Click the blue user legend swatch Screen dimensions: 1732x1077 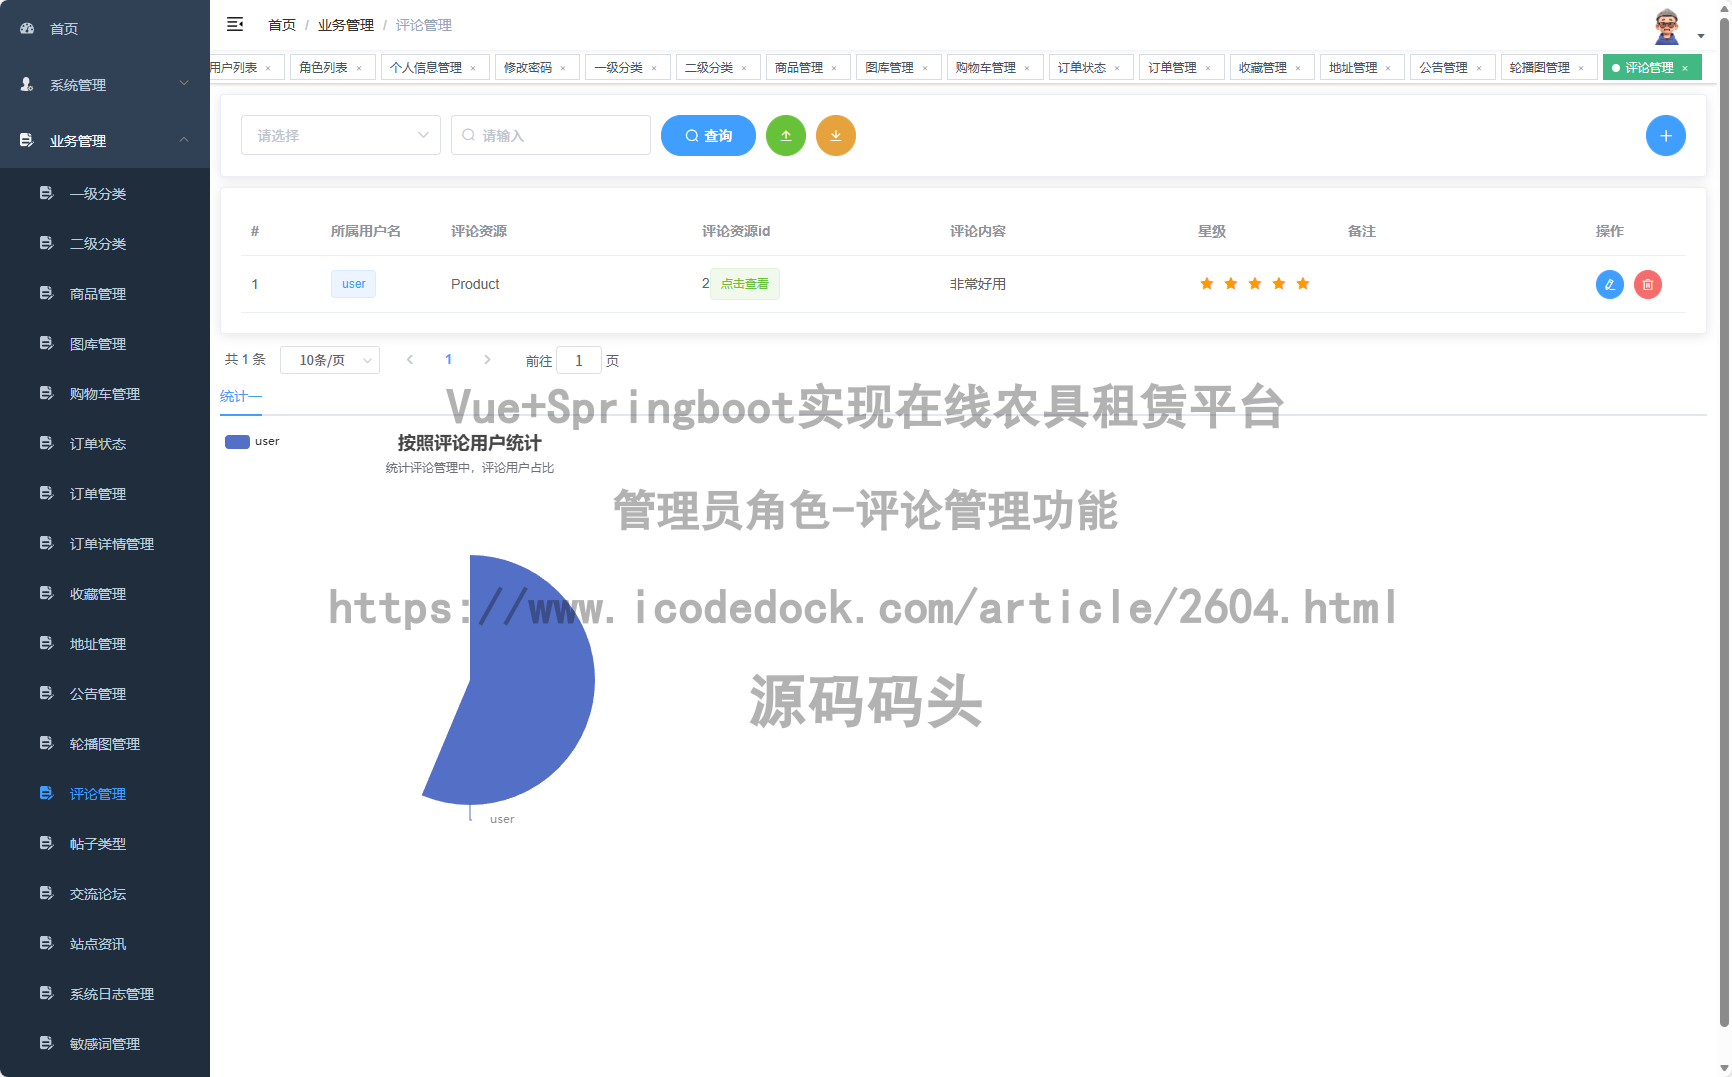(236, 440)
